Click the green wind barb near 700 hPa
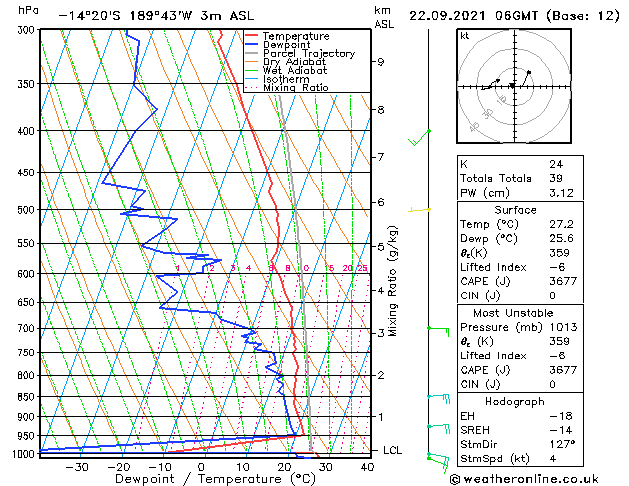The width and height of the screenshot is (629, 486). click(436, 328)
